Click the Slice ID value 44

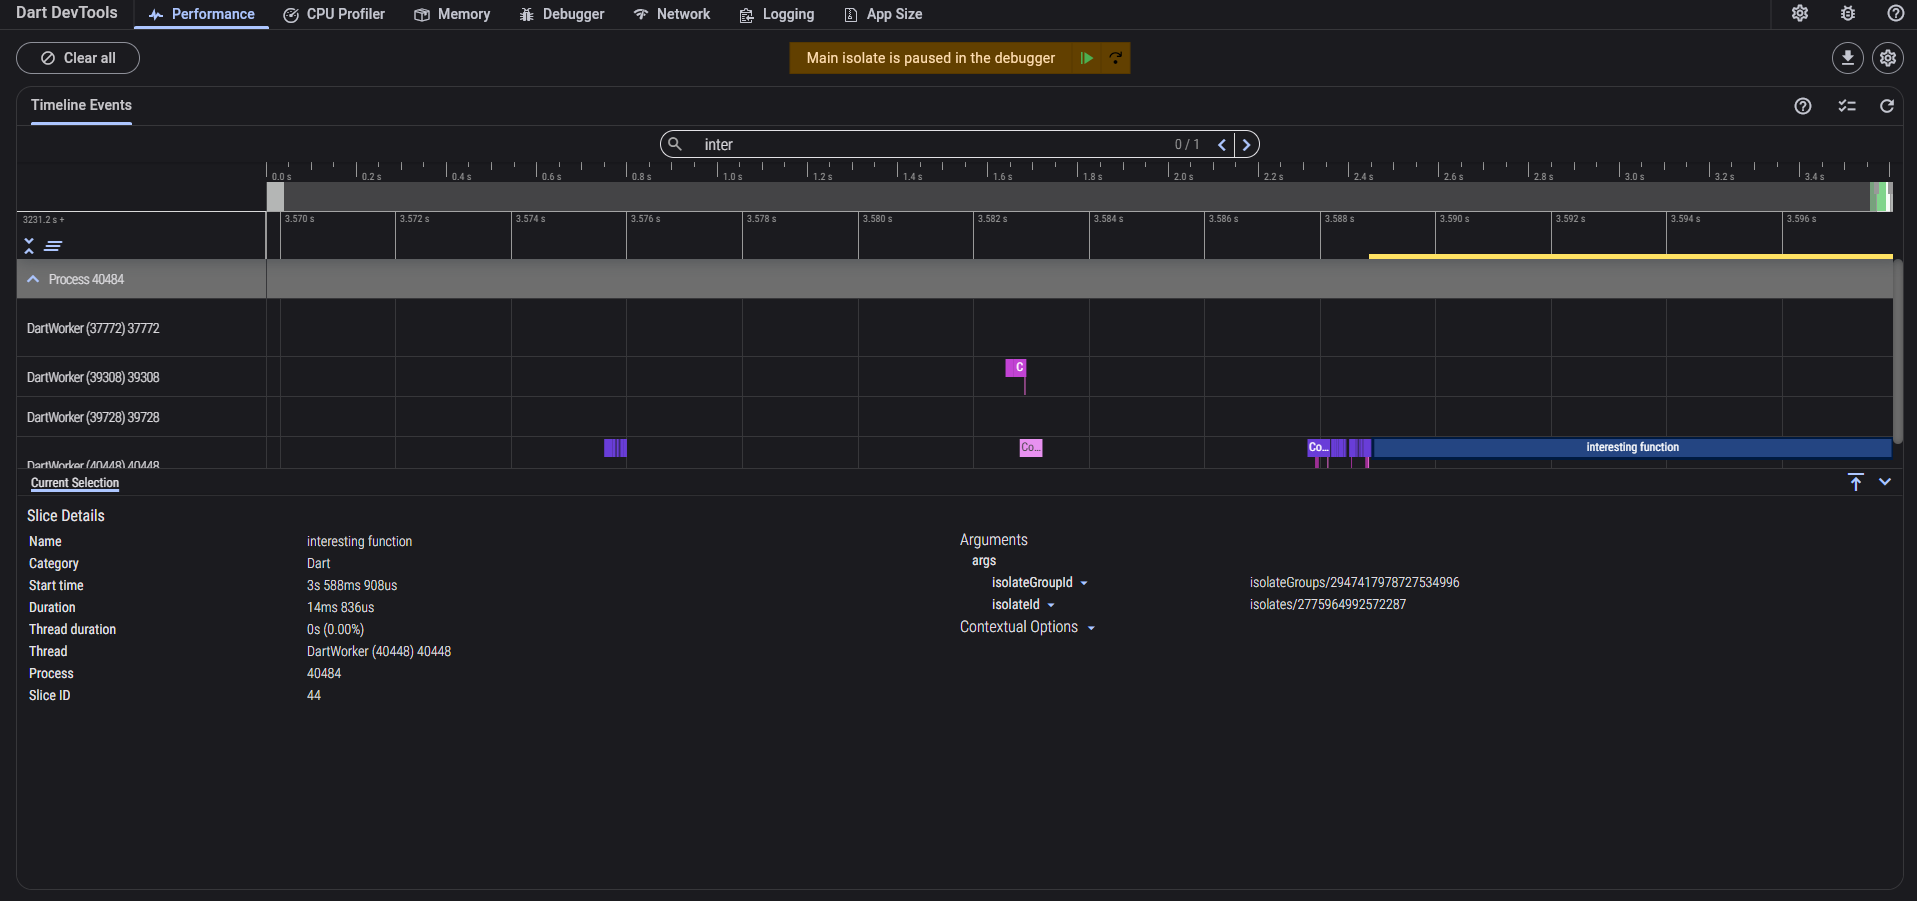pyautogui.click(x=314, y=695)
